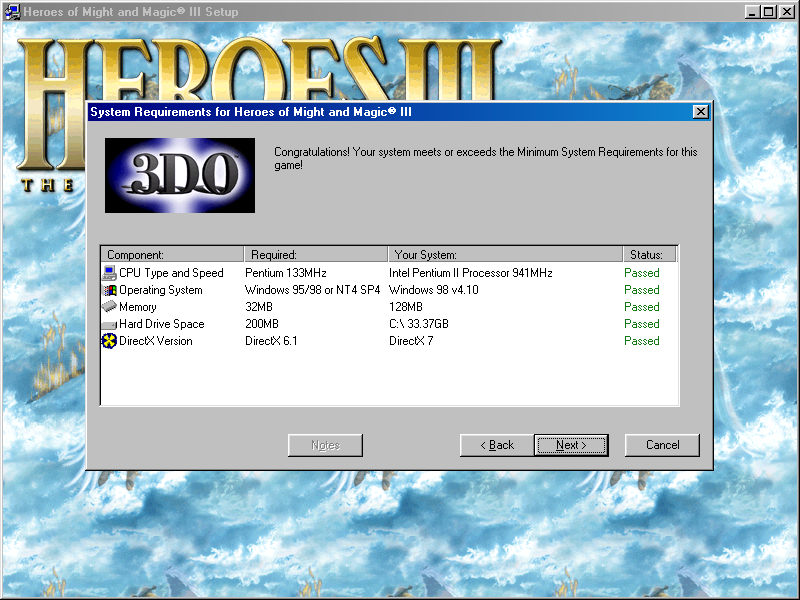The height and width of the screenshot is (600, 800).
Task: Click the Congratulations message text
Action: tap(486, 158)
